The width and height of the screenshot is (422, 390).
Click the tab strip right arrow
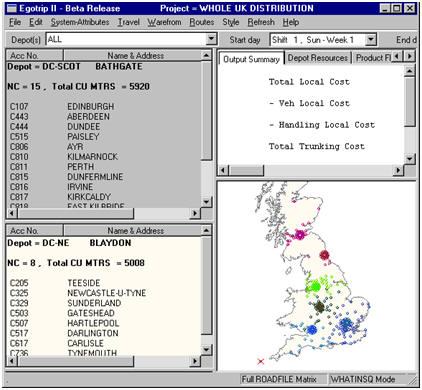coord(410,56)
